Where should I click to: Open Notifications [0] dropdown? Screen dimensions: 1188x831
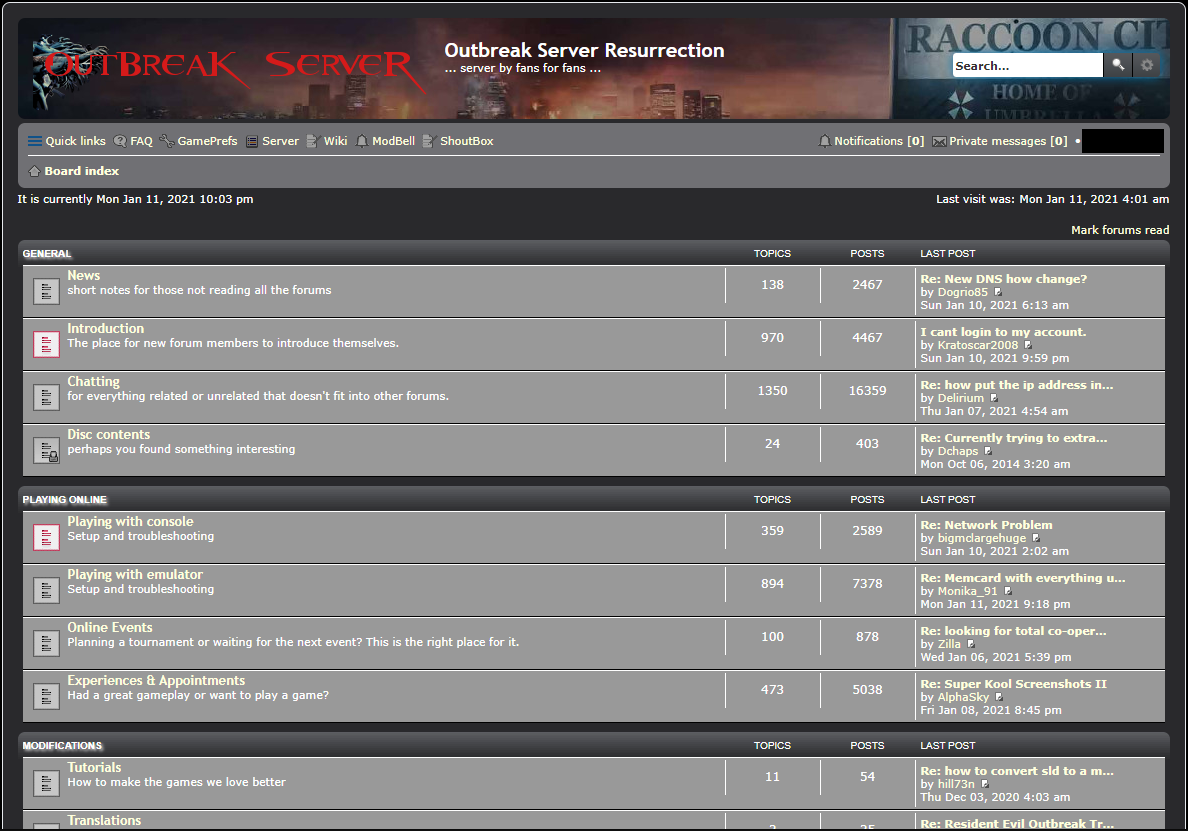click(871, 141)
